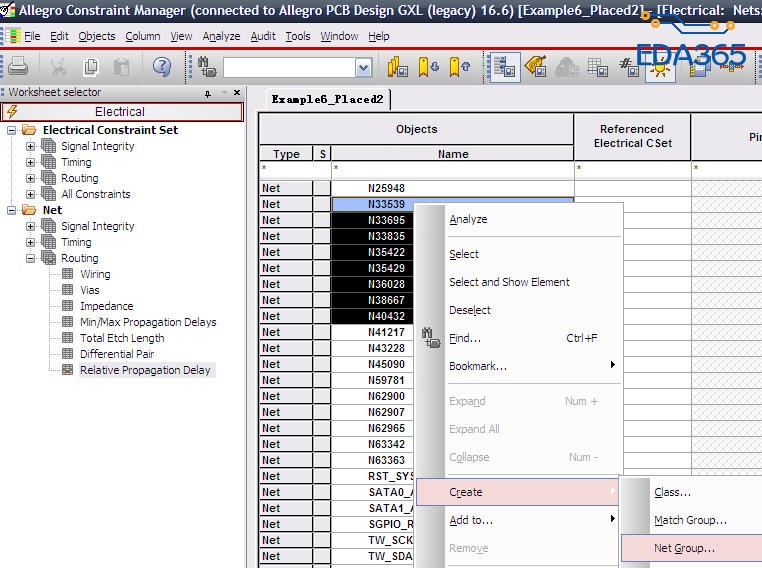Viewport: 762px width, 568px height.
Task: Click the Cut scissors toolbar icon
Action: coord(58,67)
